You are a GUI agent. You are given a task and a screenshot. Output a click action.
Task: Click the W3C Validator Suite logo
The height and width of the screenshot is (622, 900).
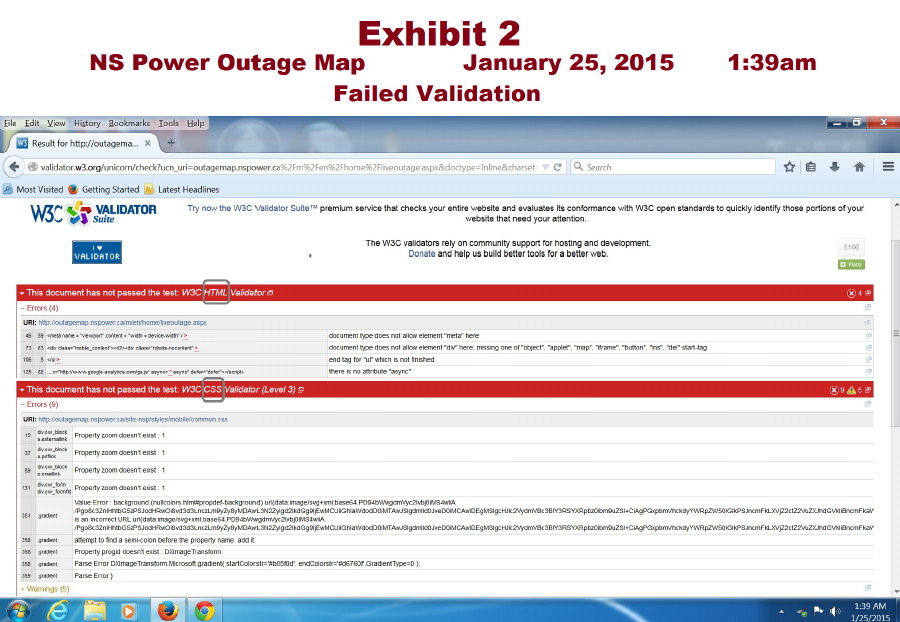[94, 213]
